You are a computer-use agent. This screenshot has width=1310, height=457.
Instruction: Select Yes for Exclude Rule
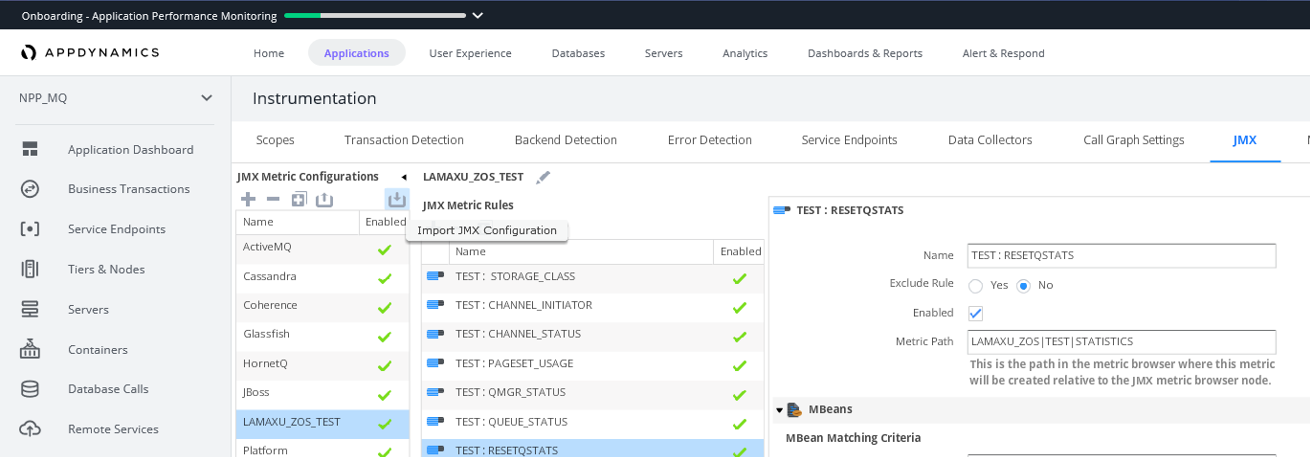tap(975, 286)
